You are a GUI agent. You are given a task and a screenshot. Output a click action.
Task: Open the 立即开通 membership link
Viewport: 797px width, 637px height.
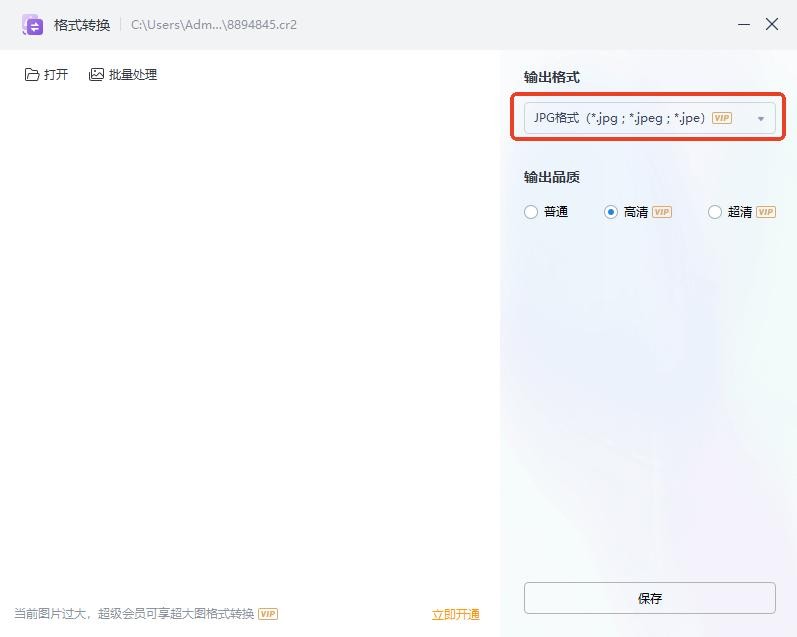pyautogui.click(x=455, y=615)
